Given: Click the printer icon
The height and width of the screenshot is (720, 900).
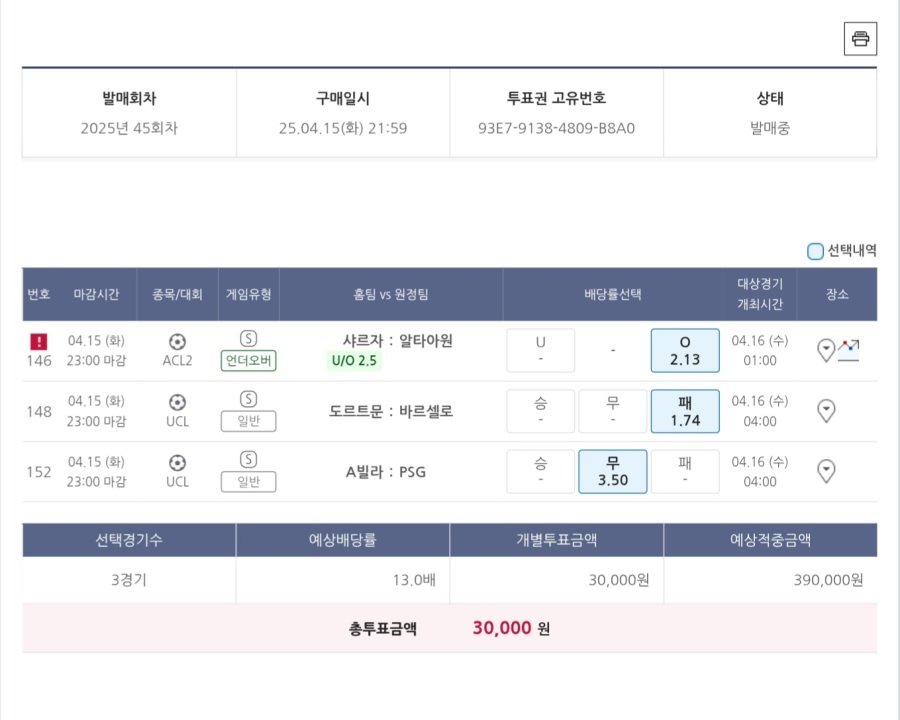Looking at the screenshot, I should [x=860, y=38].
